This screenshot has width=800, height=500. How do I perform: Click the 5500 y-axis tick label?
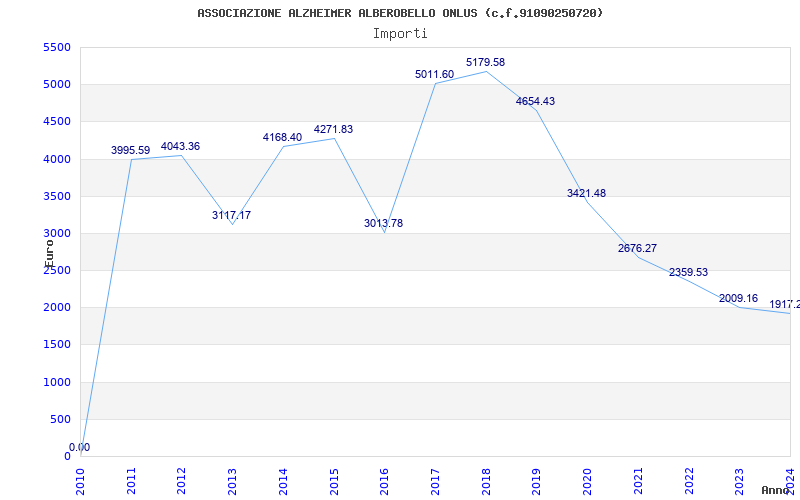pyautogui.click(x=57, y=47)
